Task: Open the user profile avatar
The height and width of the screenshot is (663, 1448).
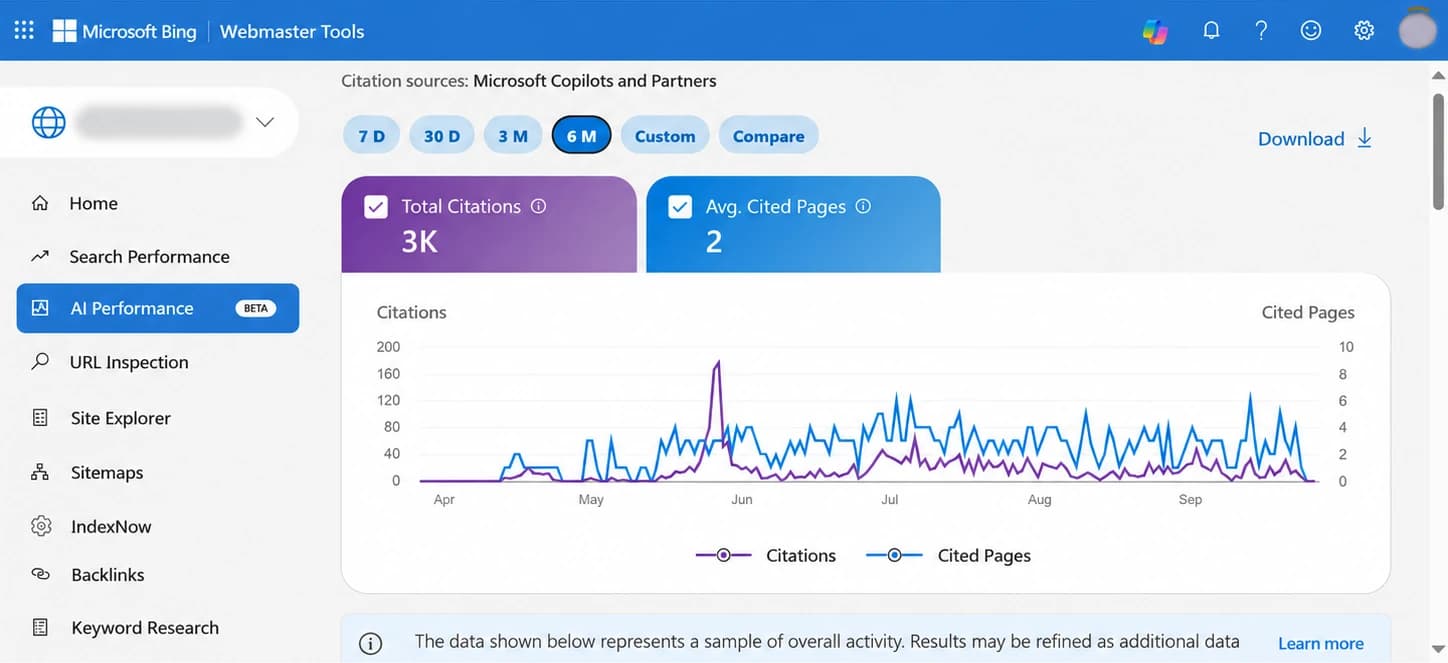Action: [x=1417, y=30]
